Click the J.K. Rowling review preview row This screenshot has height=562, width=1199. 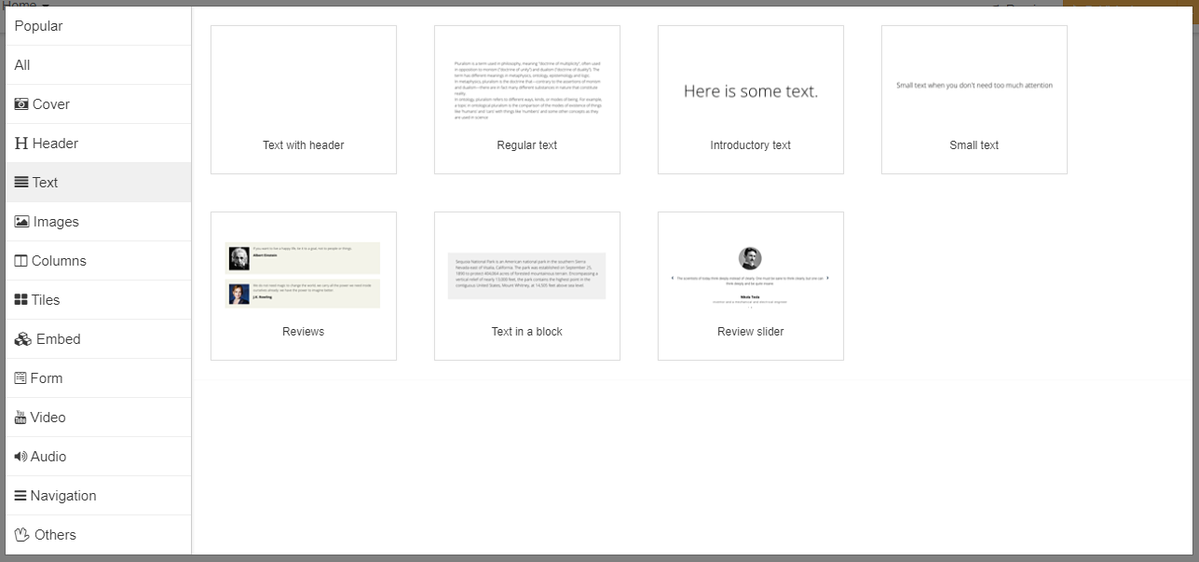pos(304,294)
